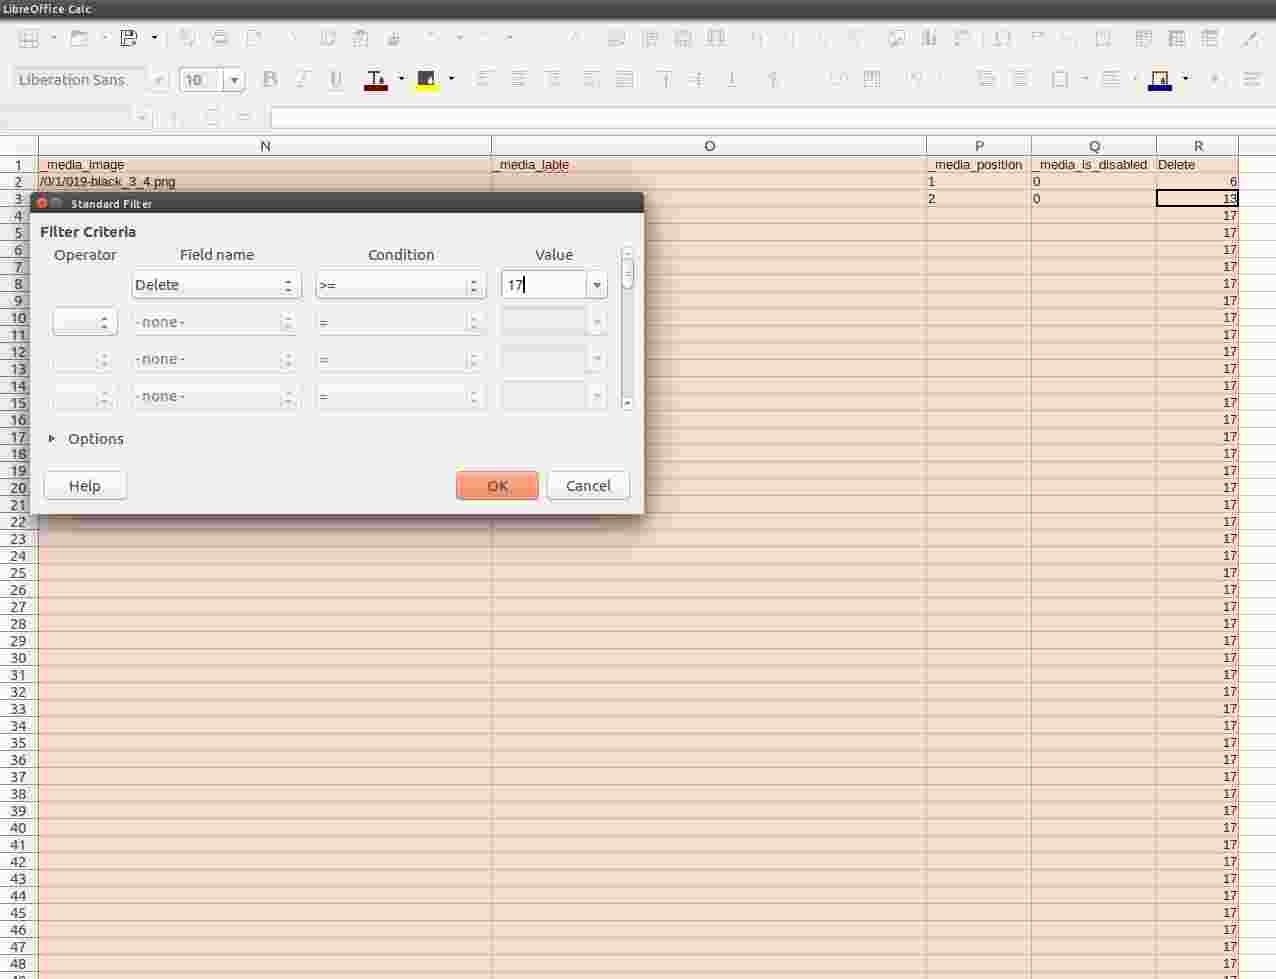Click the Insert Chart icon
1276x979 pixels.
click(930, 38)
